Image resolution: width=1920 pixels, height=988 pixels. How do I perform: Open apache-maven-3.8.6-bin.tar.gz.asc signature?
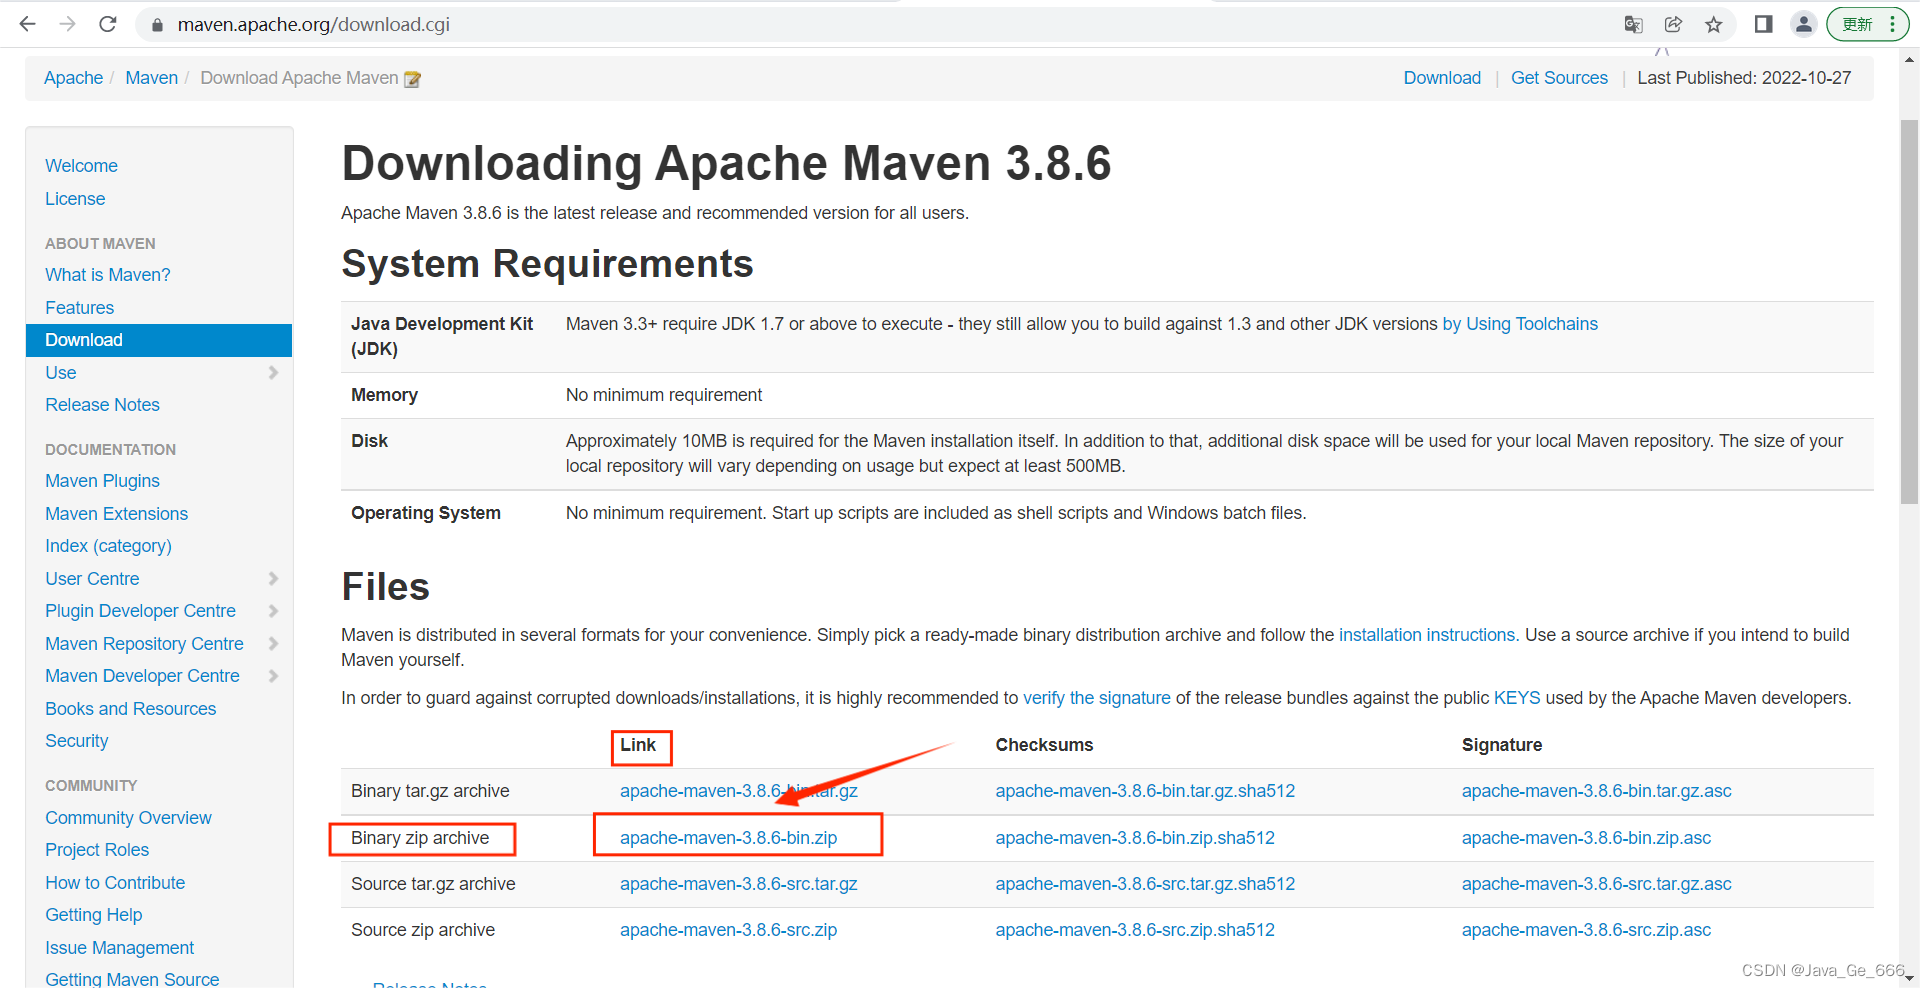[1596, 791]
